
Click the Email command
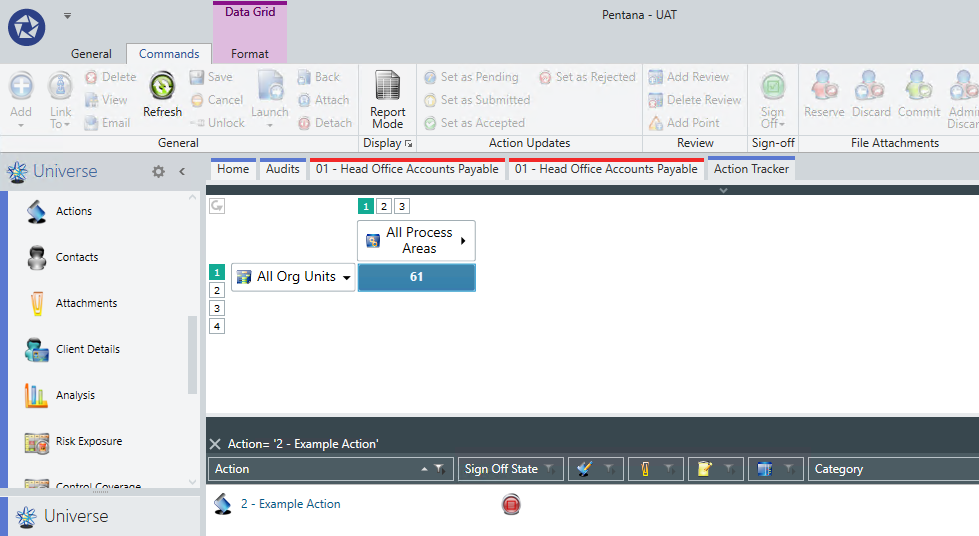click(107, 123)
